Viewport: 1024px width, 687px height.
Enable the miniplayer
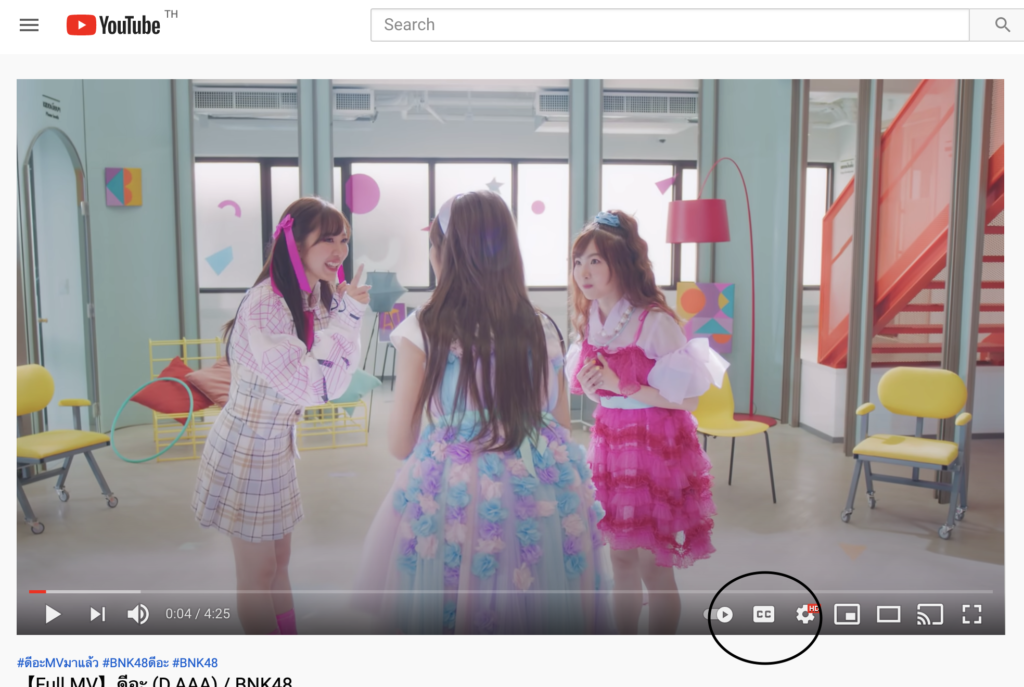(847, 614)
